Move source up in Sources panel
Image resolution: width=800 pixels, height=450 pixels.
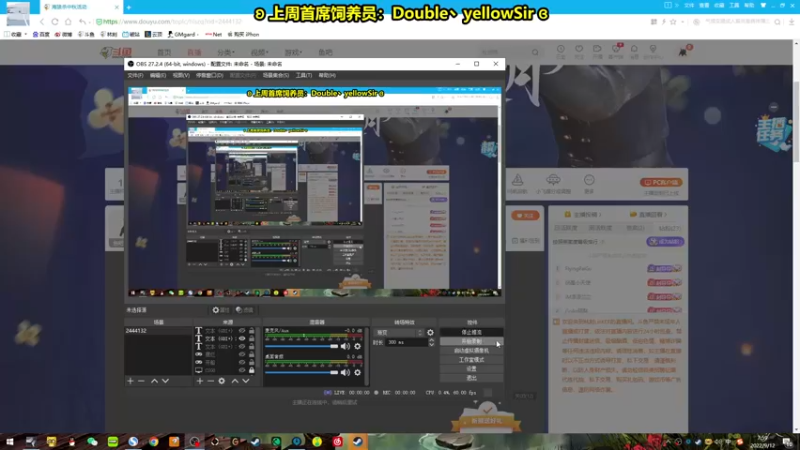click(235, 381)
